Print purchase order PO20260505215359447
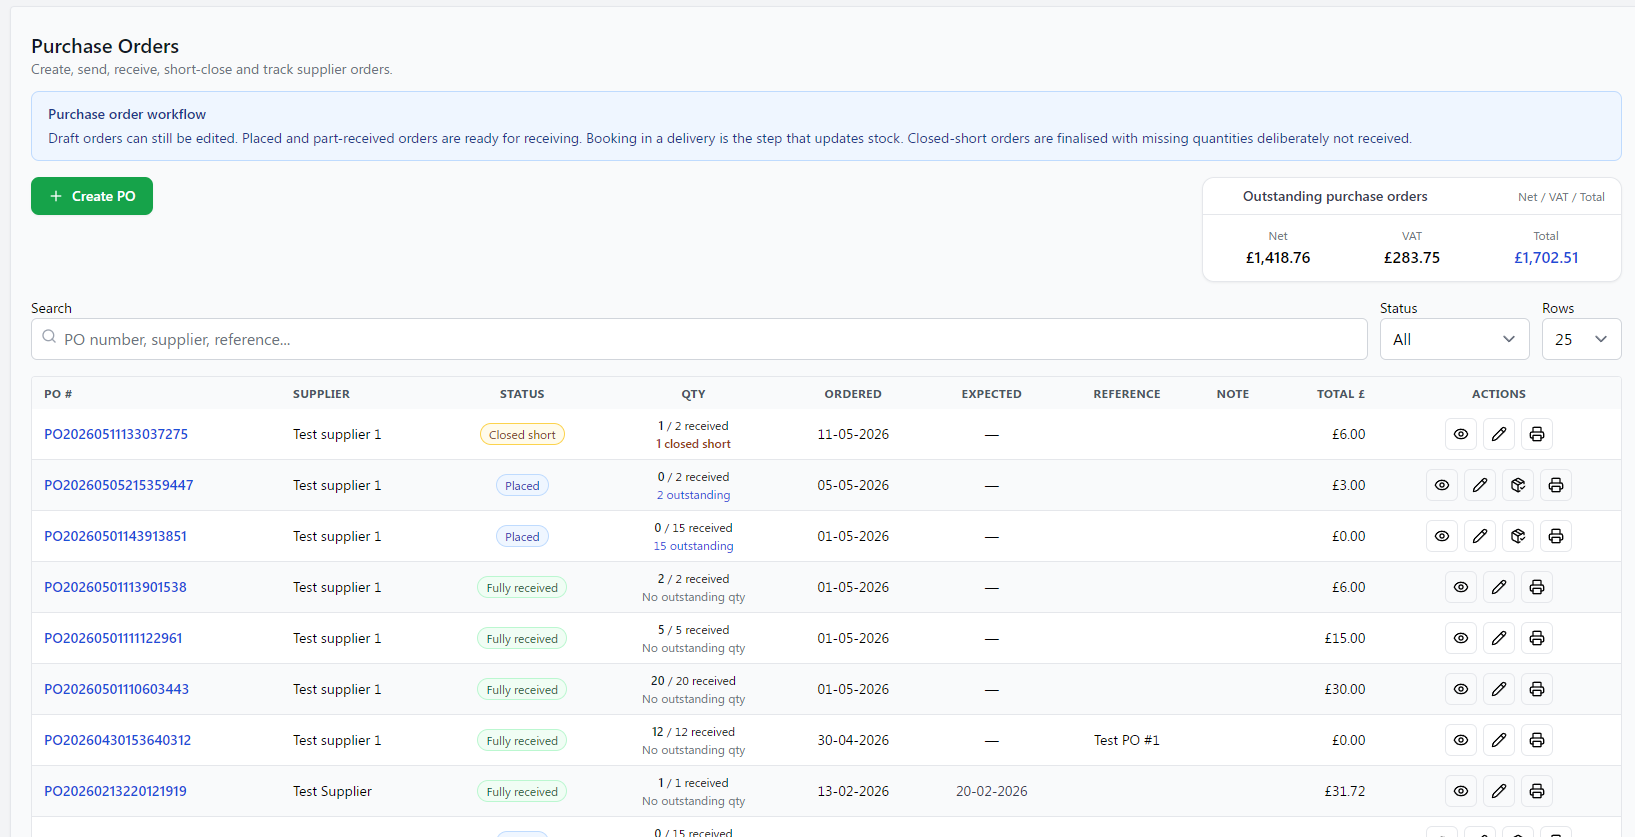1635x837 pixels. pos(1556,485)
